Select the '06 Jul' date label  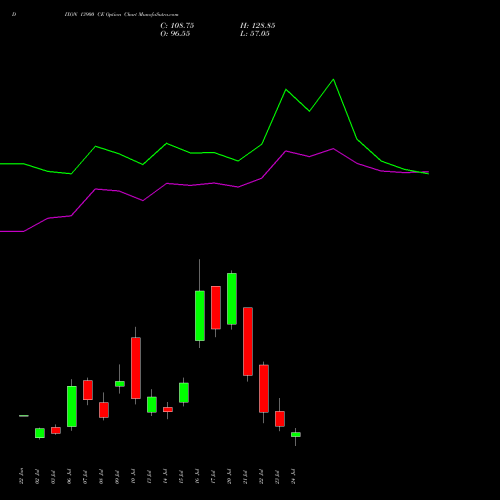[69, 477]
